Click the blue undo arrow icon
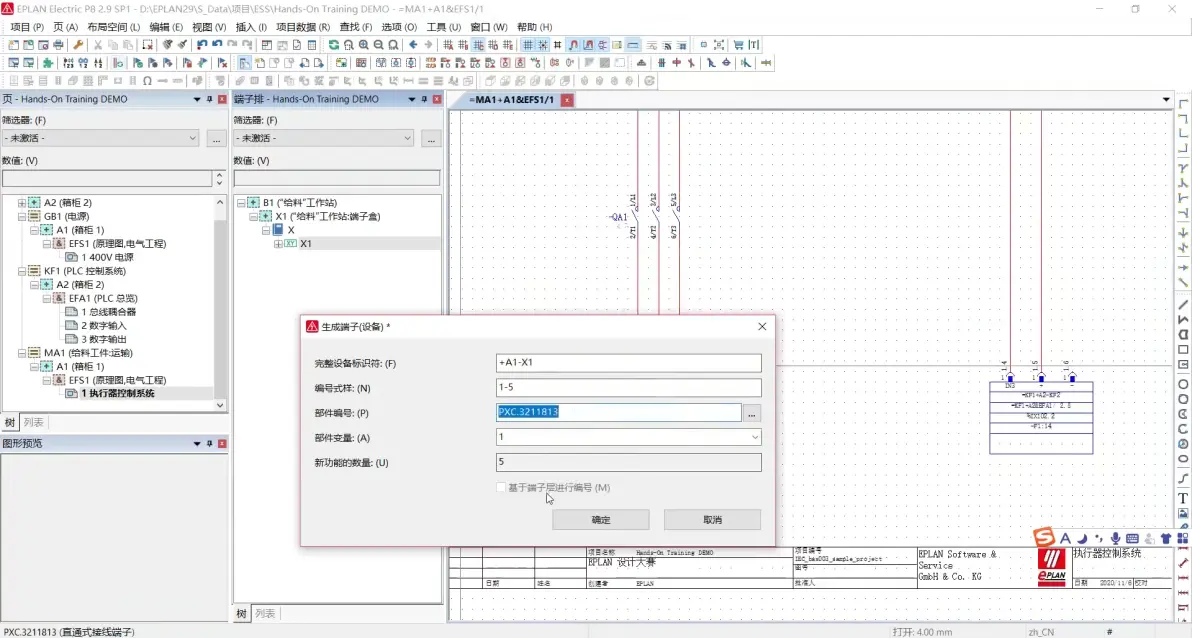The height and width of the screenshot is (638, 1192). [217, 45]
